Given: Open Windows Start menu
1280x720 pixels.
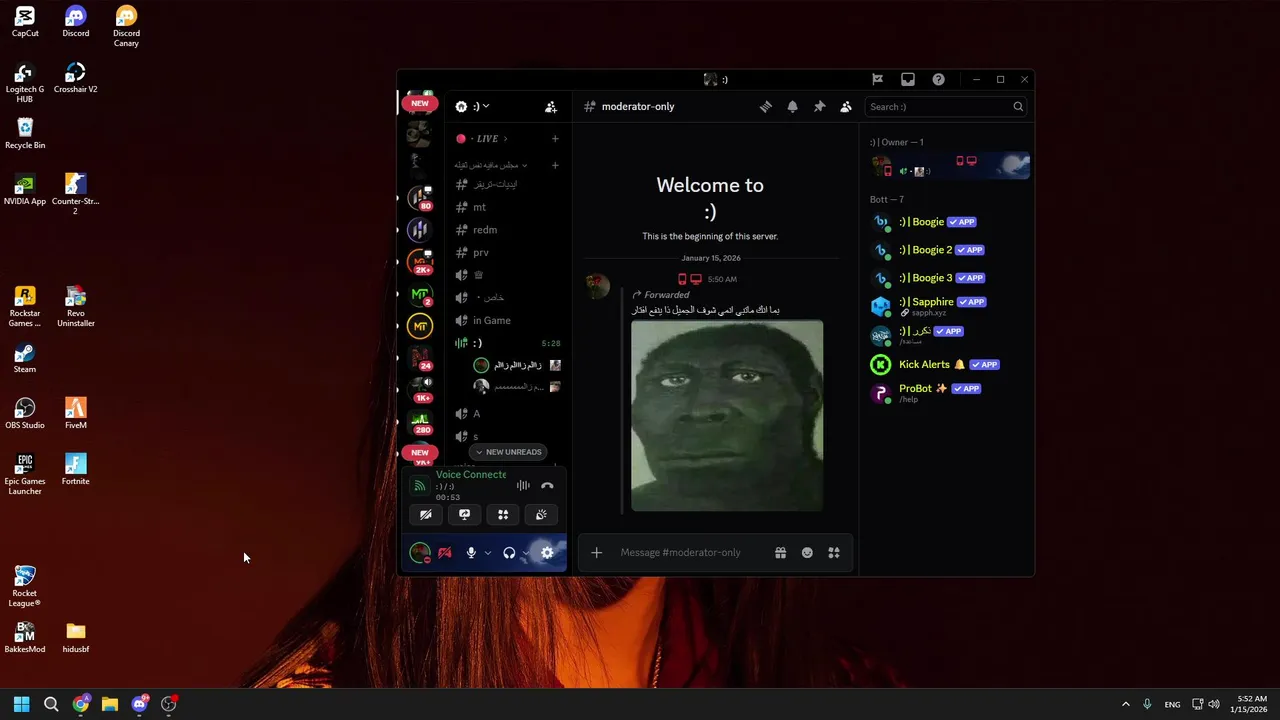Looking at the screenshot, I should (22, 704).
